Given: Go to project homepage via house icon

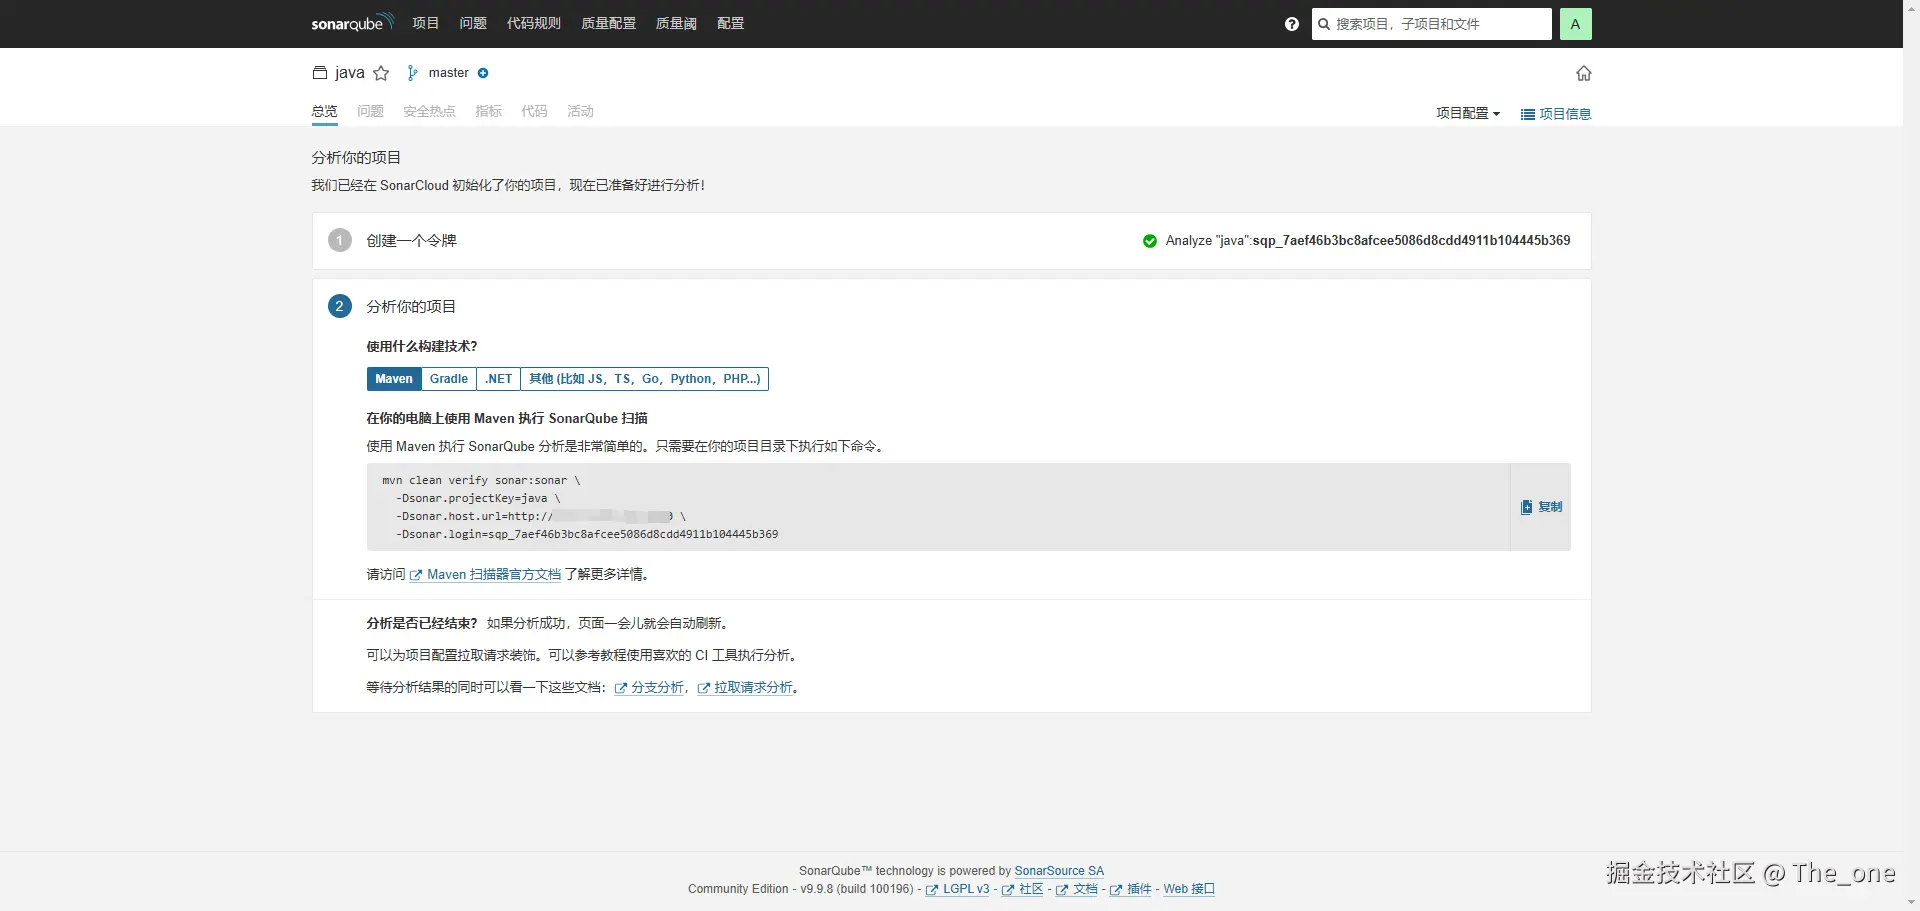Looking at the screenshot, I should [x=1584, y=73].
